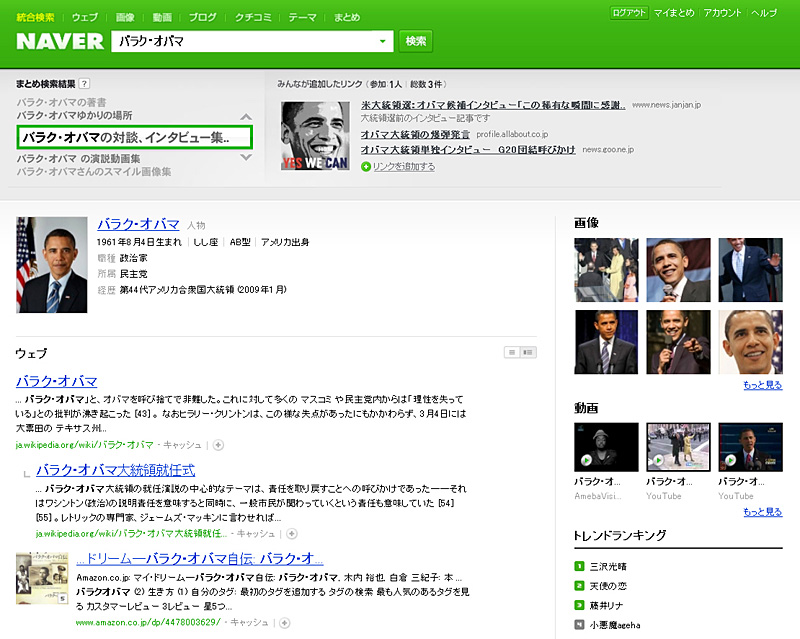This screenshot has height=639, width=800.
Task: Play the YouTube video of Obama at podium
Action: (x=751, y=447)
